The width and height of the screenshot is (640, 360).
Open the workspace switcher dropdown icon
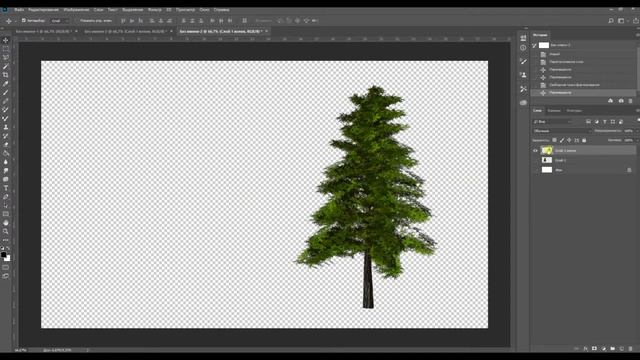tap(622, 20)
